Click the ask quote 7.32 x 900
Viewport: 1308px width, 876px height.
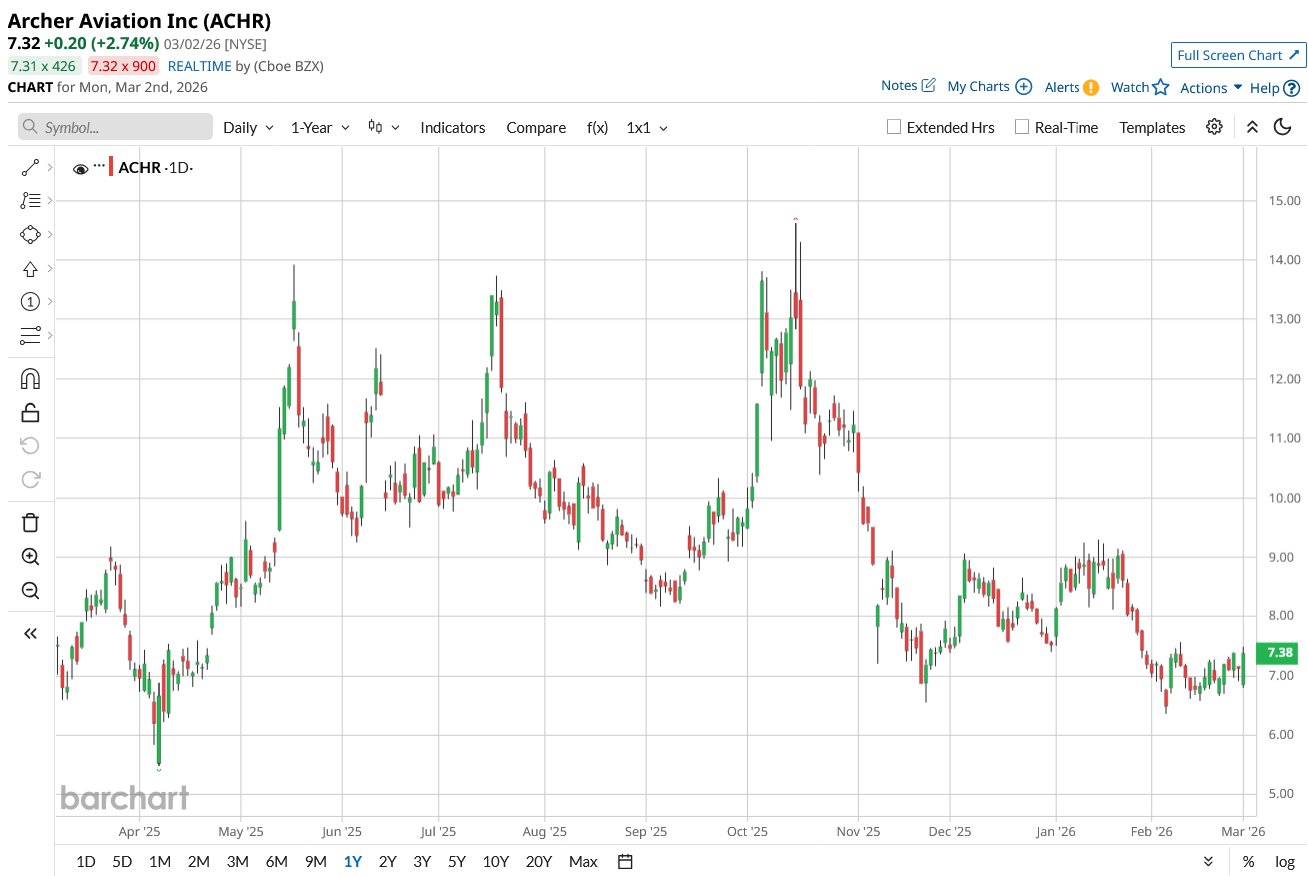pyautogui.click(x=122, y=66)
